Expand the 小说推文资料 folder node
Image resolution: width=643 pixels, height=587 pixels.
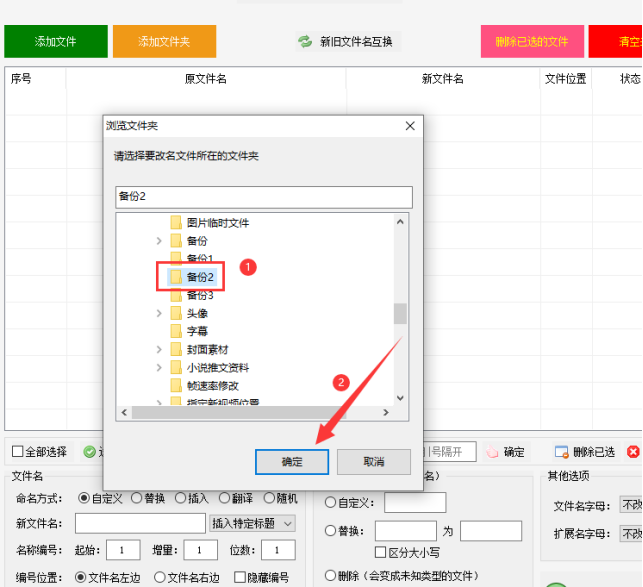click(159, 368)
